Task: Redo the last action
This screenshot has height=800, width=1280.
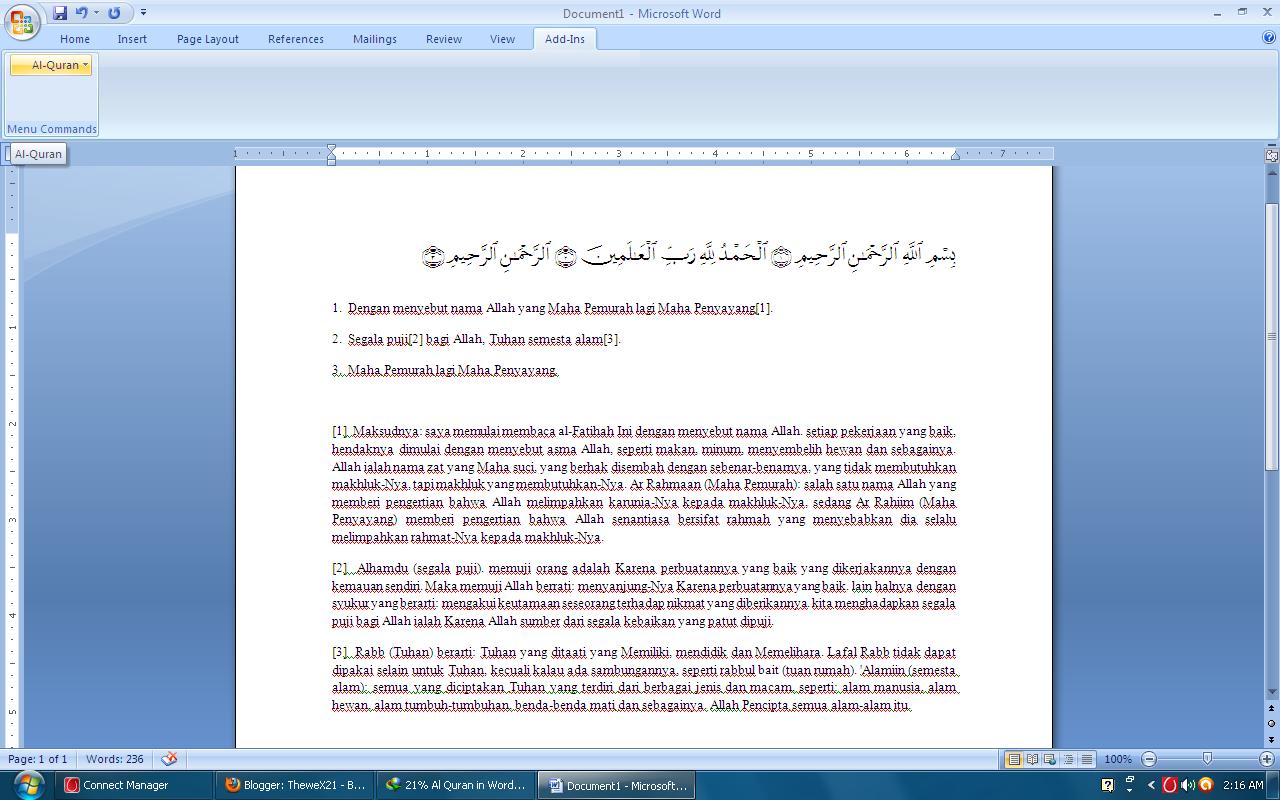Action: tap(114, 13)
